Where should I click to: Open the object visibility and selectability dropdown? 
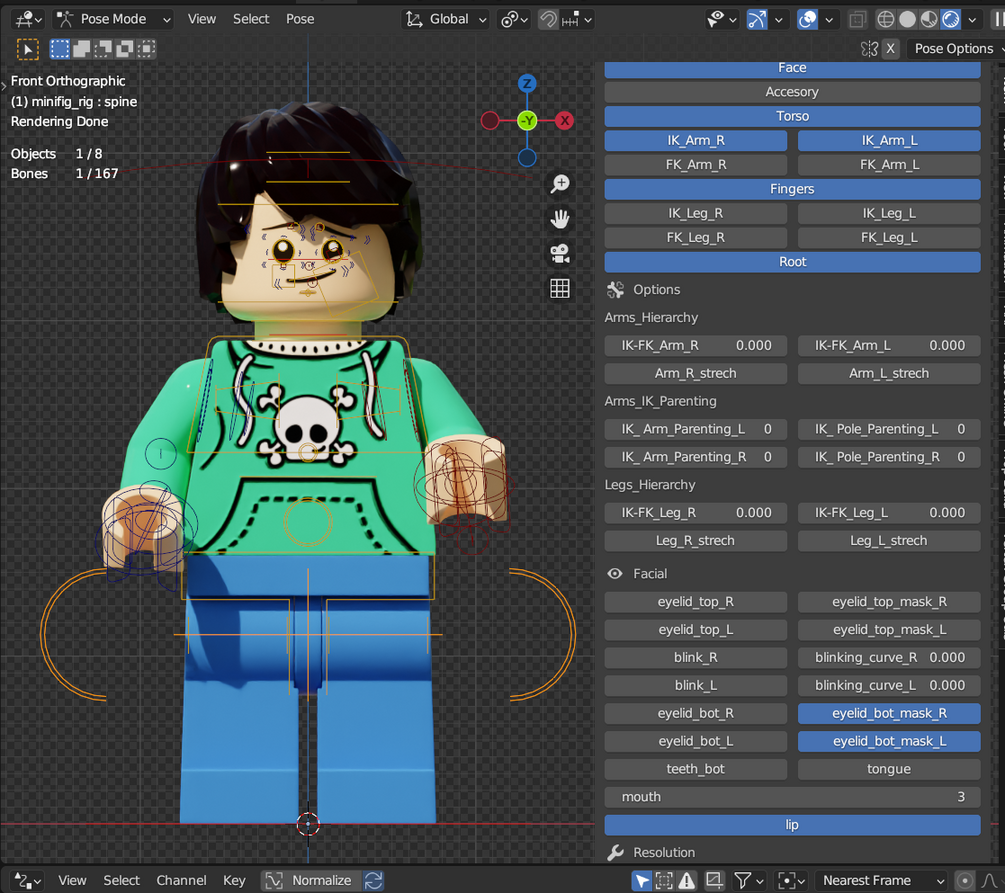point(721,19)
